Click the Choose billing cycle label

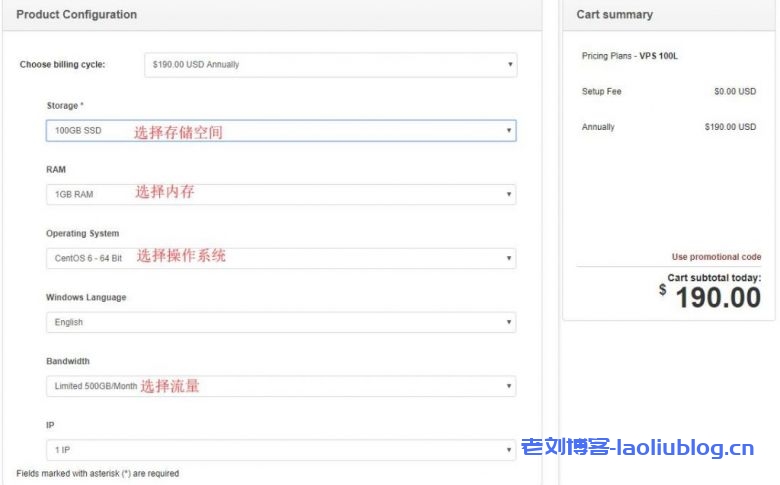[62, 65]
